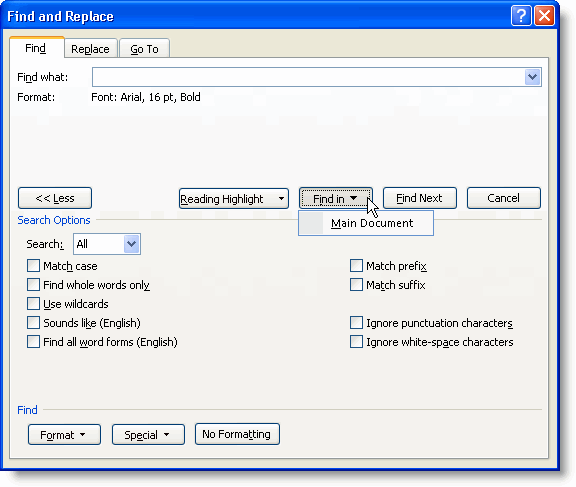
Task: Open the Search direction combo box
Action: click(107, 244)
